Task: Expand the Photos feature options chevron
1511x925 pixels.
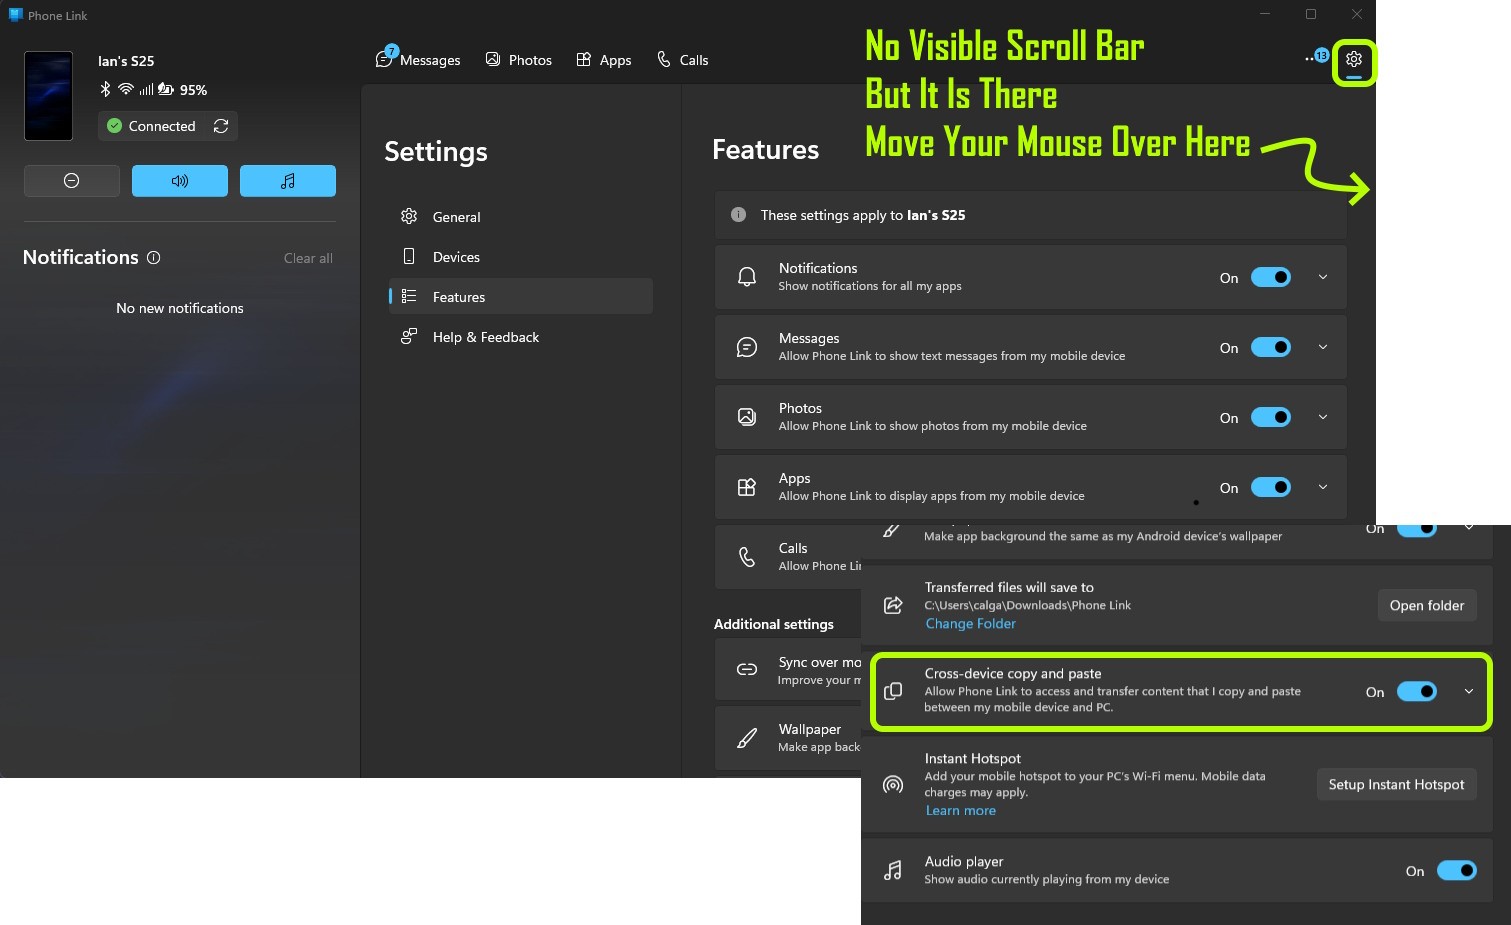Action: click(1323, 418)
